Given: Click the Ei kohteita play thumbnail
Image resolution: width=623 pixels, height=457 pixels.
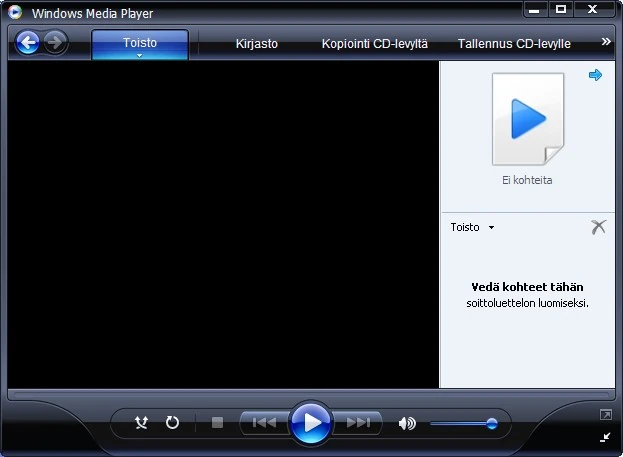Looking at the screenshot, I should [x=528, y=119].
